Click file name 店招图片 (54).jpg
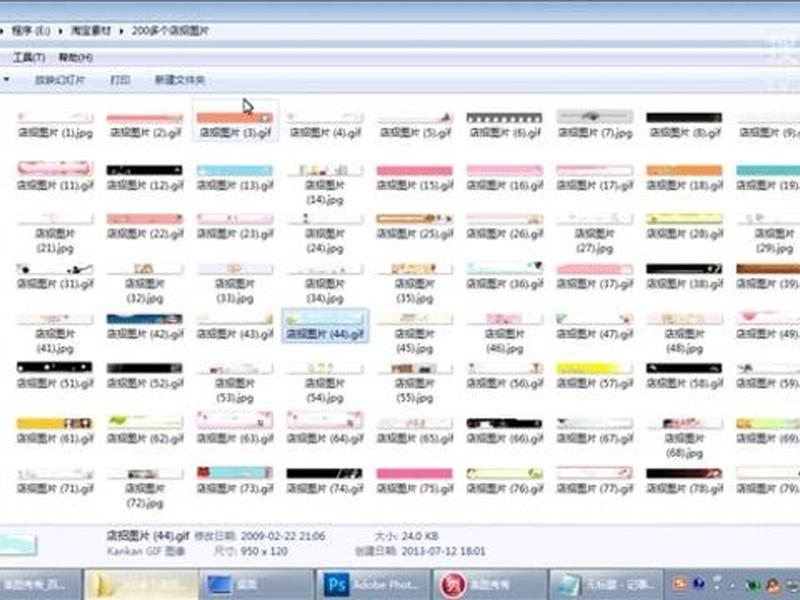Screen dimensions: 800x600 pyautogui.click(x=325, y=390)
